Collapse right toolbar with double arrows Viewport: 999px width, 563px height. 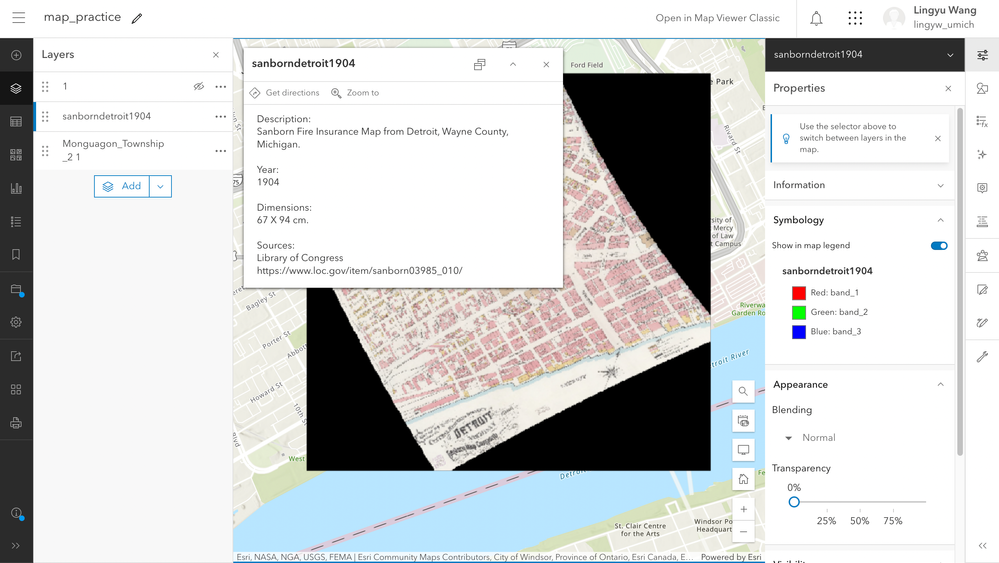(x=982, y=546)
